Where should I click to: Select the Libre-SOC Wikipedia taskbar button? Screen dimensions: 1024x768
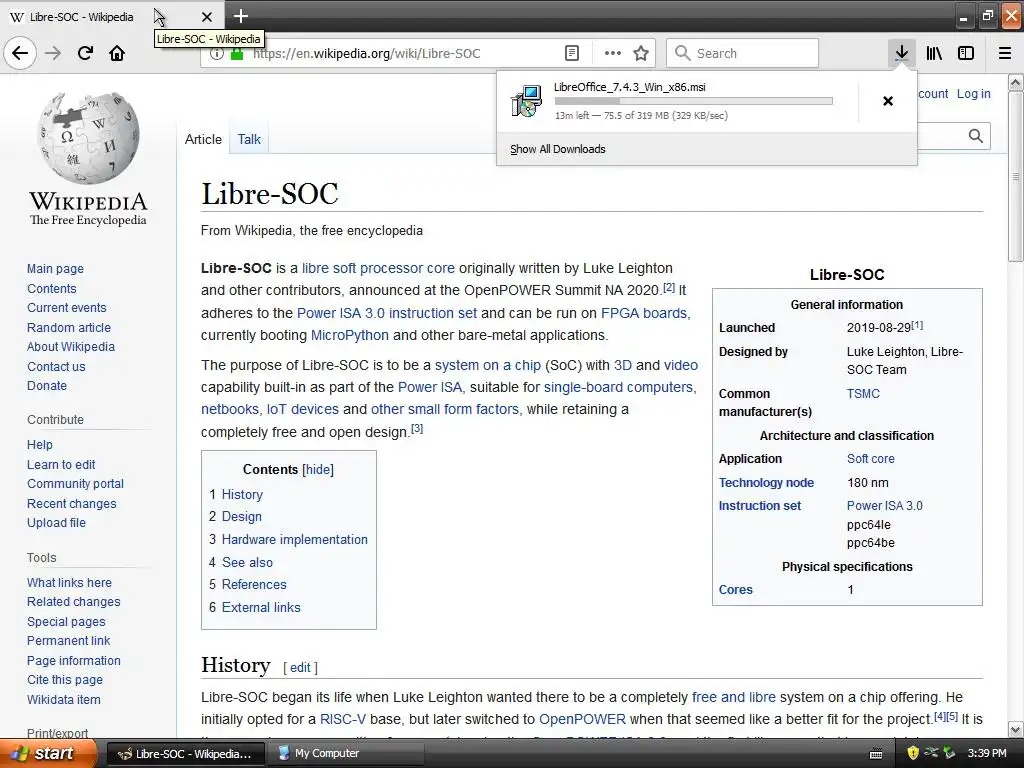(x=185, y=753)
